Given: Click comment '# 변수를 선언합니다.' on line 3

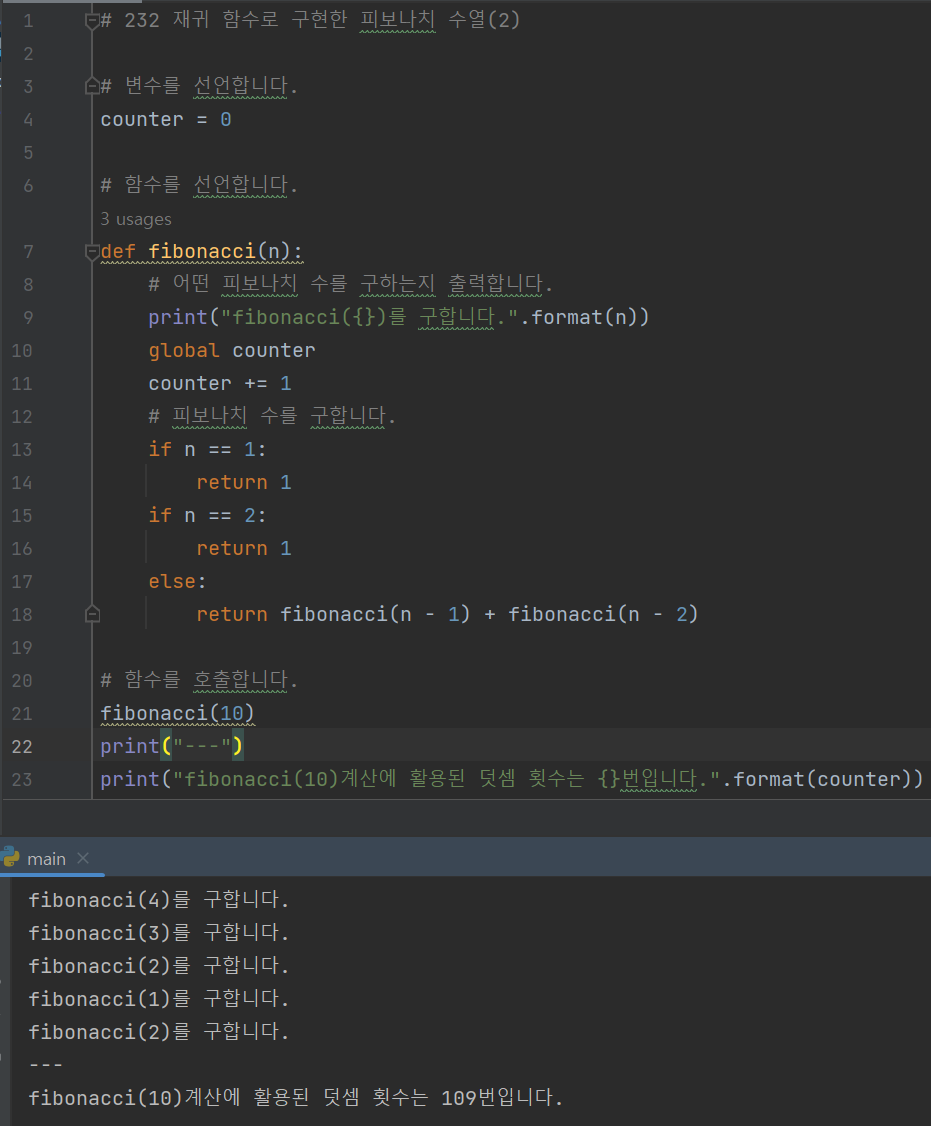Looking at the screenshot, I should [x=199, y=86].
